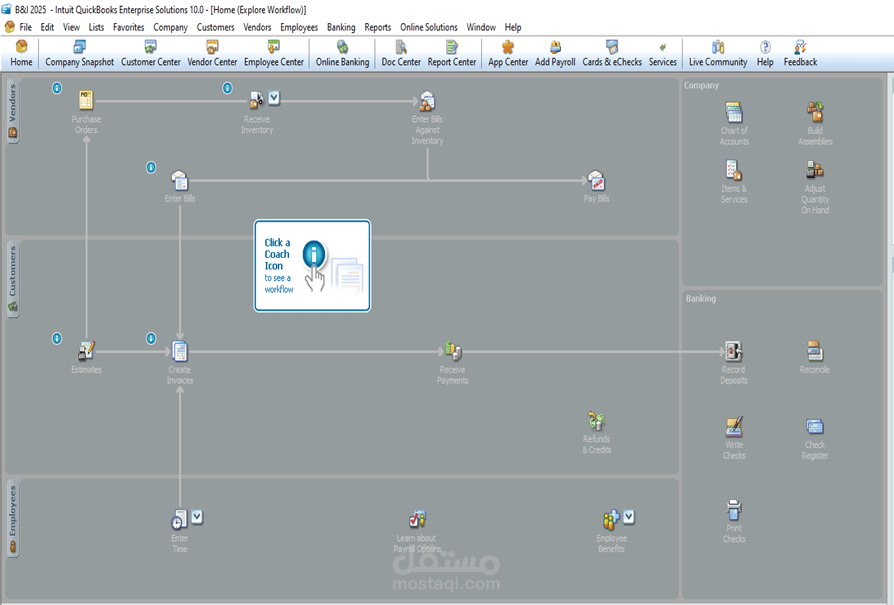Open Company Snapshot from the toolbar
The height and width of the screenshot is (605, 894).
click(79, 54)
